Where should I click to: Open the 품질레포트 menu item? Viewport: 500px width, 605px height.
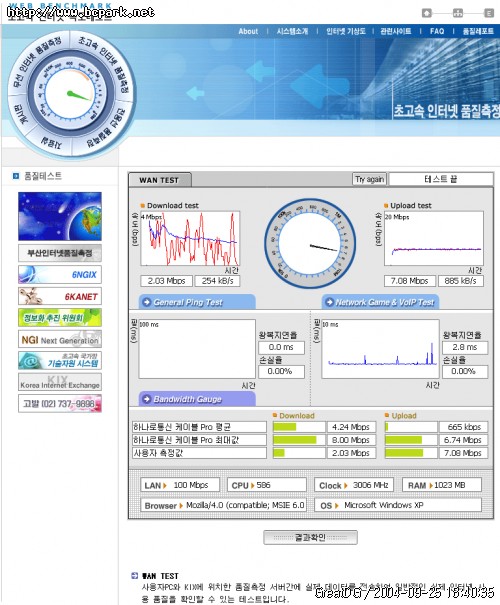coord(478,31)
